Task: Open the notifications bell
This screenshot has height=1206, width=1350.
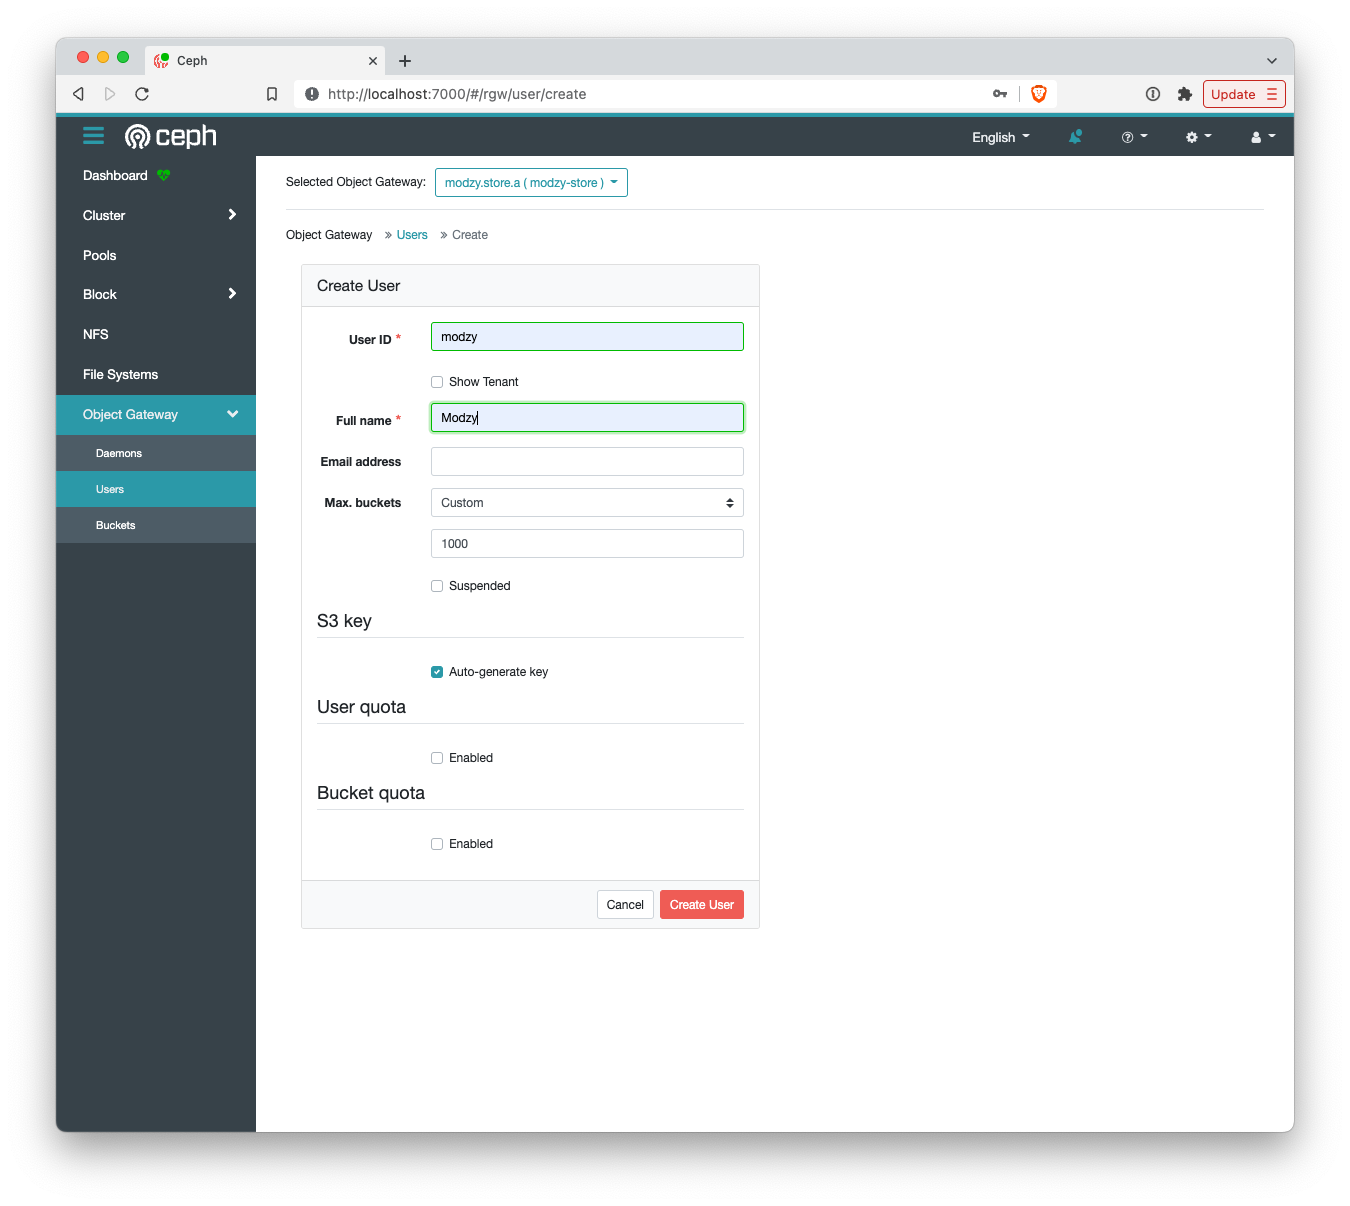Action: coord(1075,137)
